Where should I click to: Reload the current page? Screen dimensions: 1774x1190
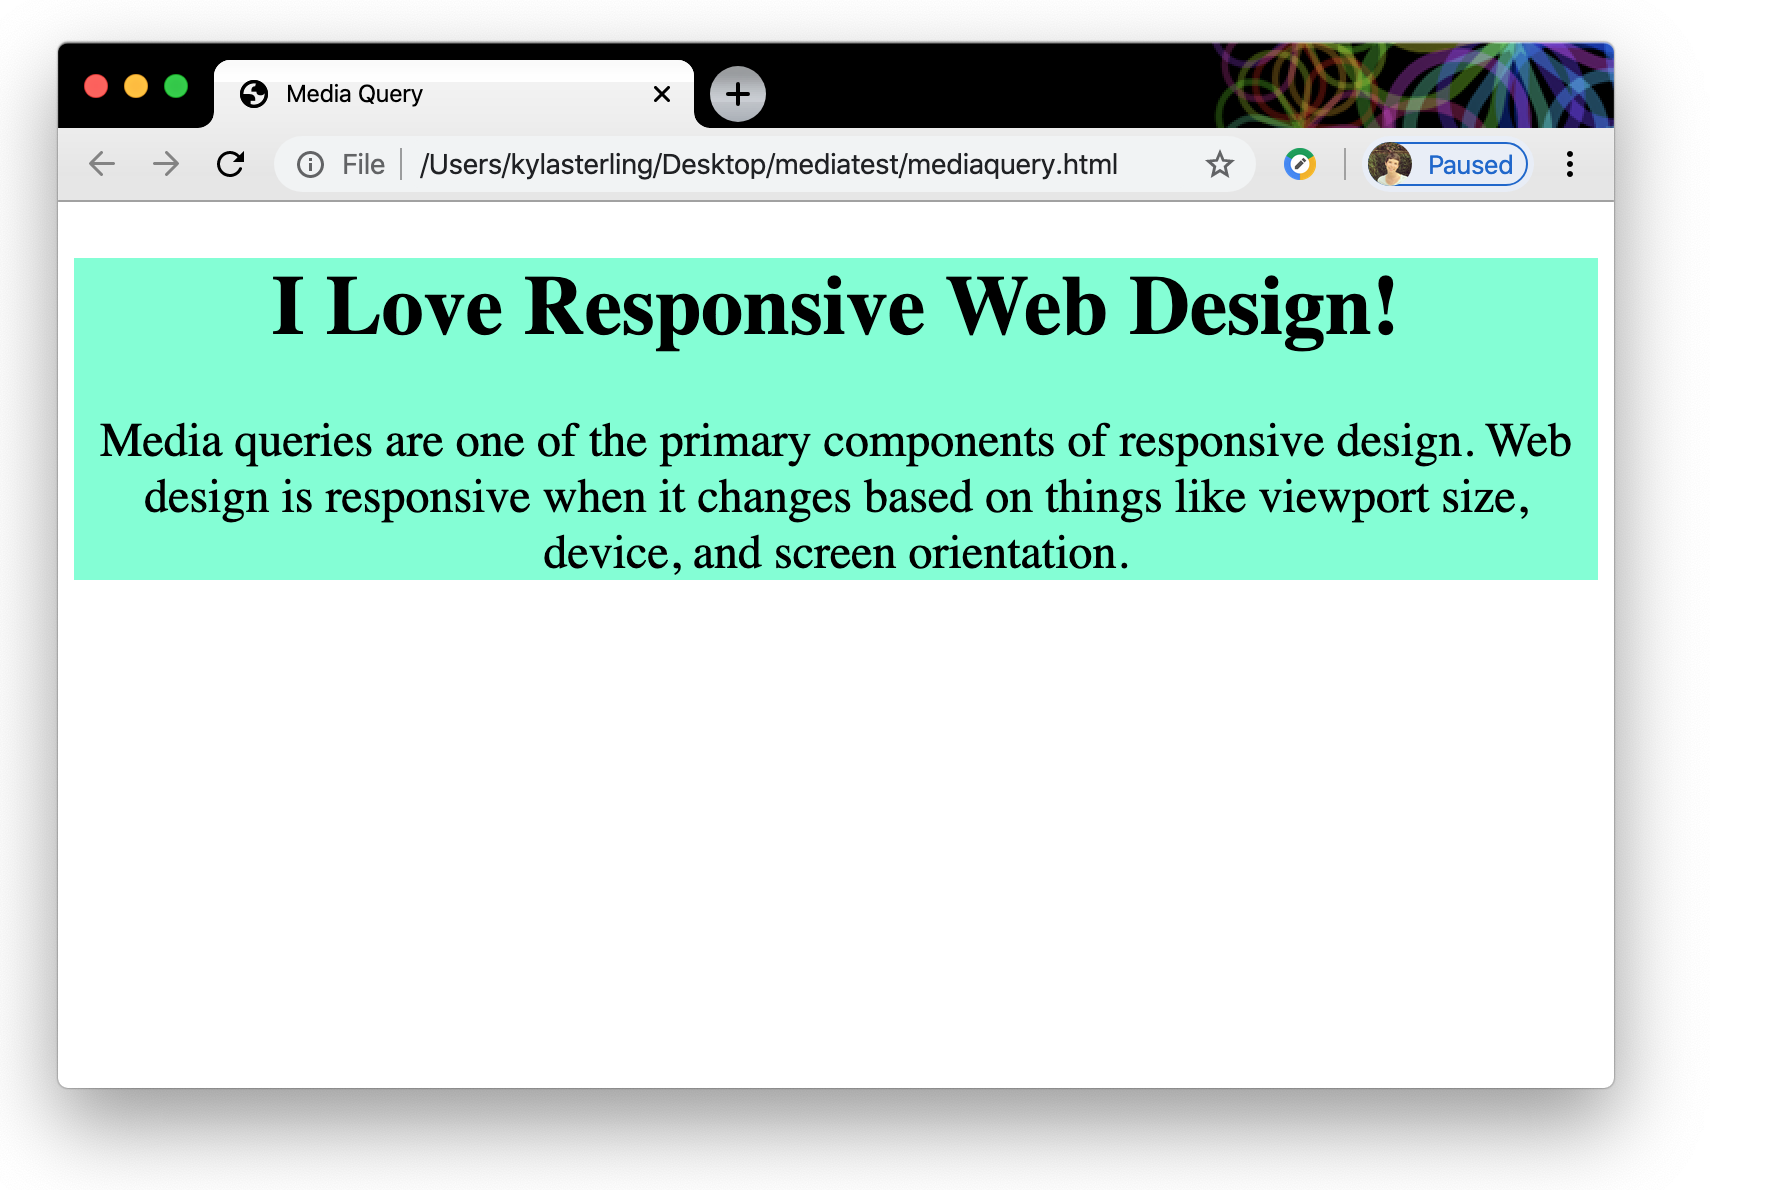[231, 164]
